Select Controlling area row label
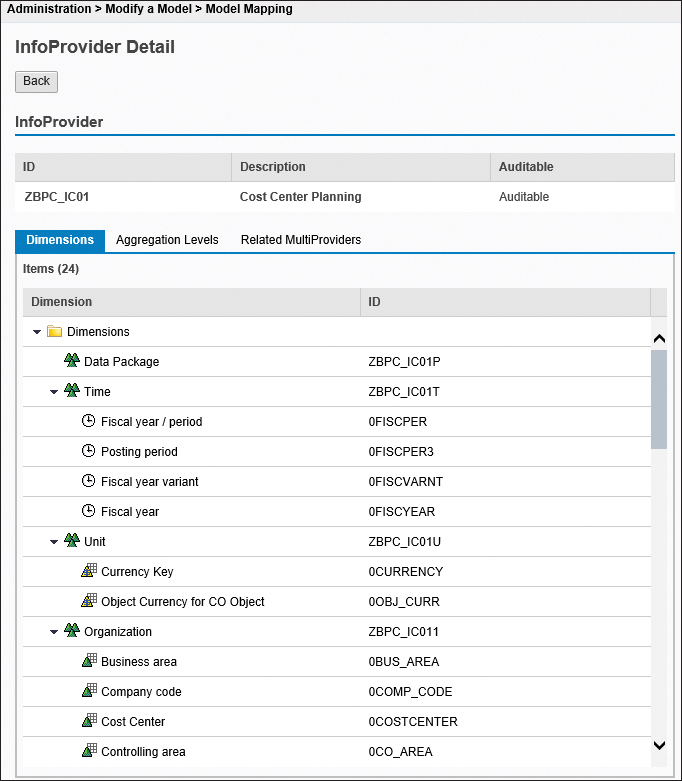Screen dimensions: 682x781 pyautogui.click(x=143, y=752)
